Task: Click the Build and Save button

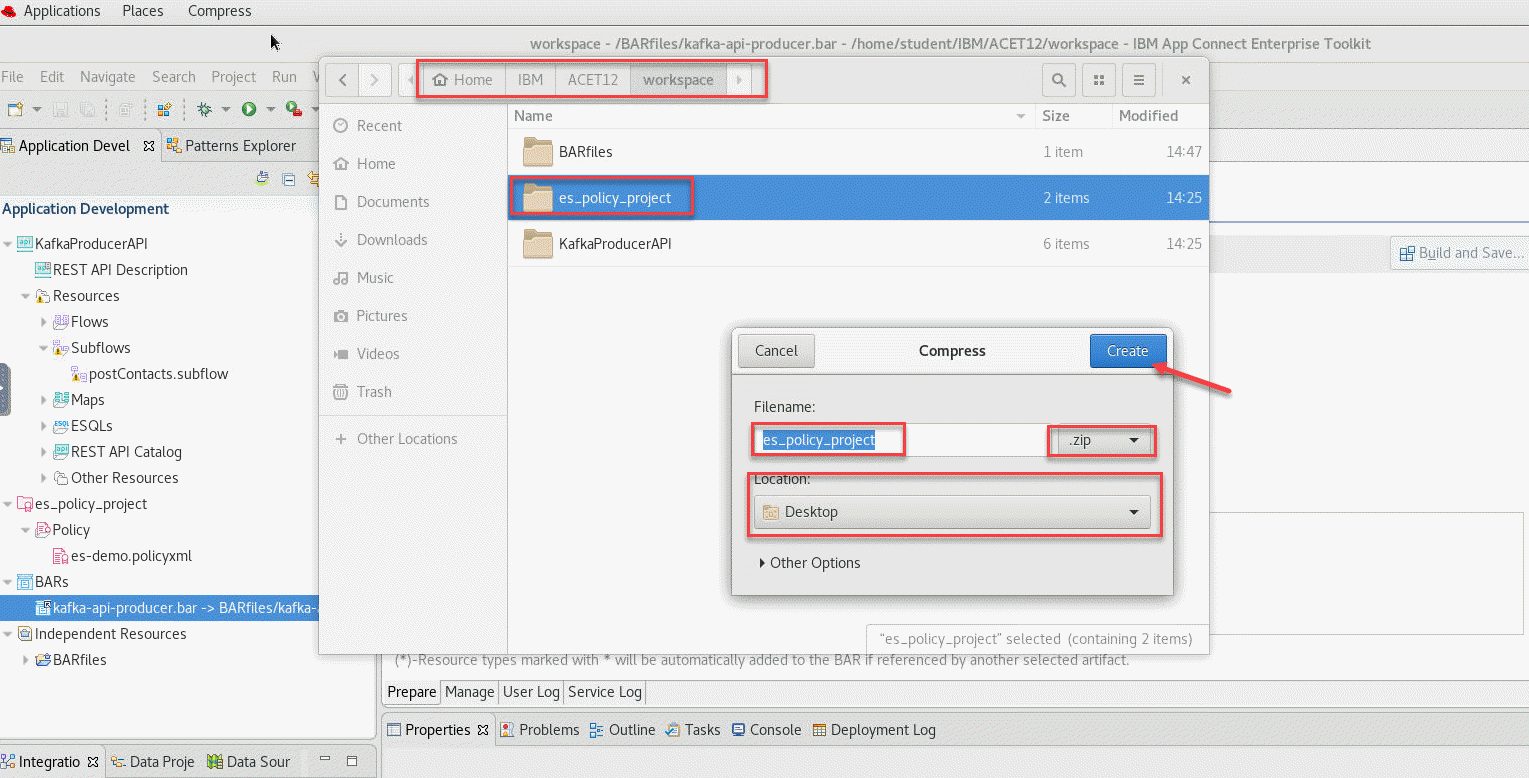Action: pos(1461,253)
